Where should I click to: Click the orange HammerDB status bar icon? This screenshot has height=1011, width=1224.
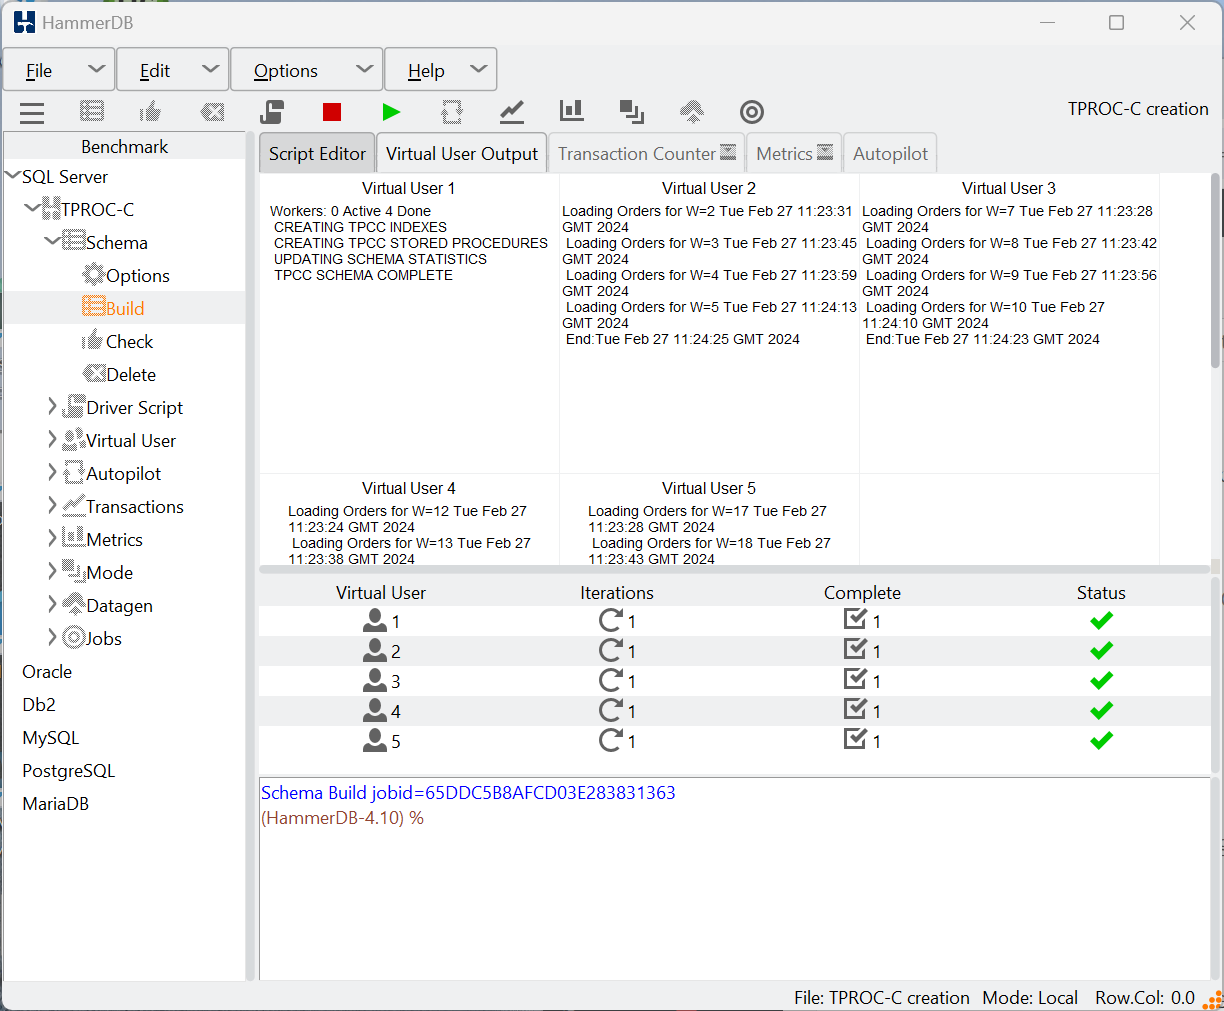click(1212, 999)
